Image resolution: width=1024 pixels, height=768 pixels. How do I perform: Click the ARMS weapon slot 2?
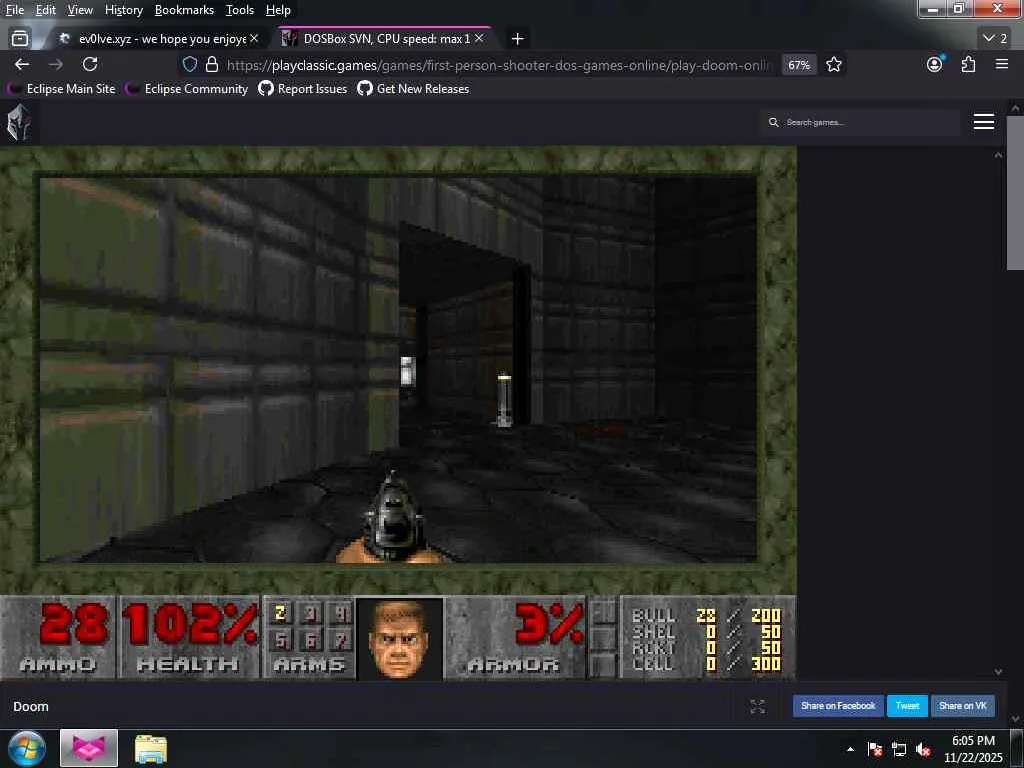(280, 613)
